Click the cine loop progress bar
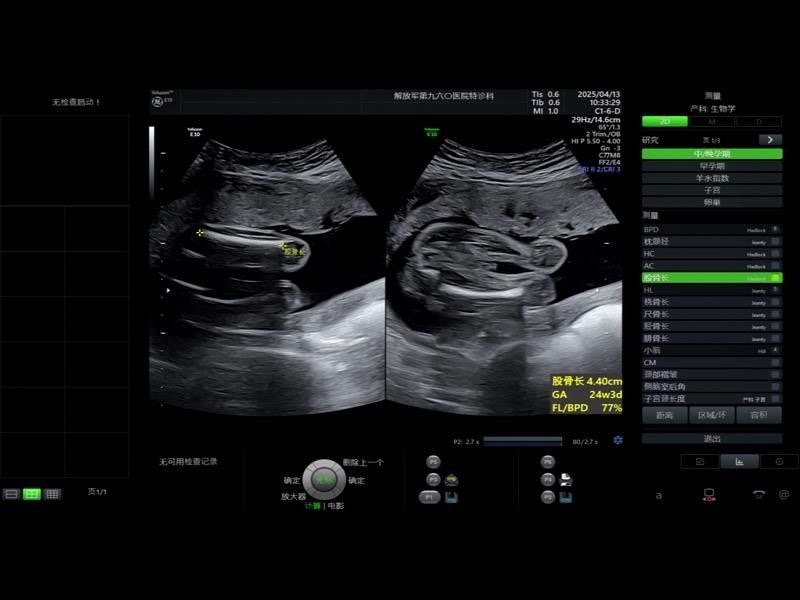 [x=522, y=441]
